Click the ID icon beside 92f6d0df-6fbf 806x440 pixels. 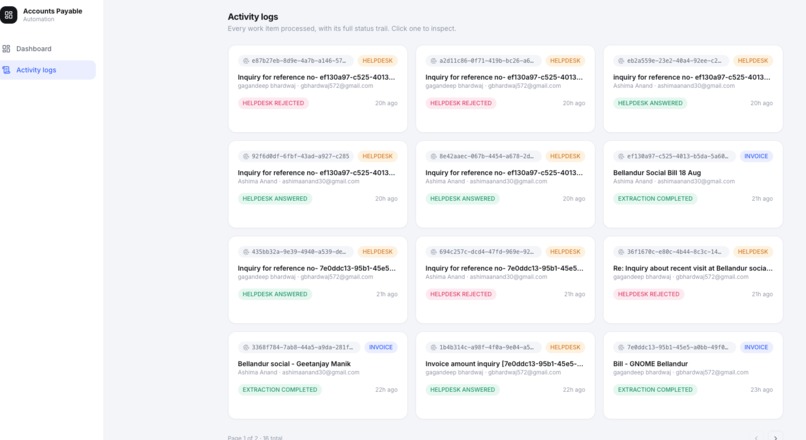coord(246,156)
